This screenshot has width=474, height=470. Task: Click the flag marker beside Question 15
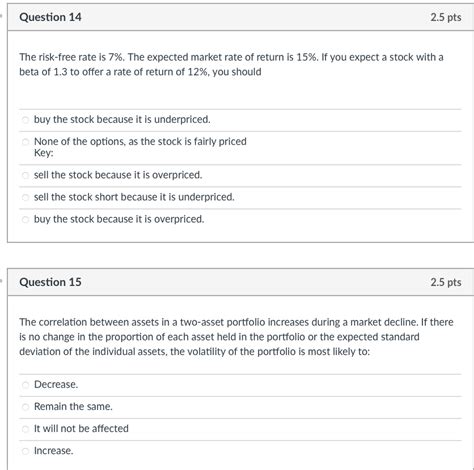[1, 281]
